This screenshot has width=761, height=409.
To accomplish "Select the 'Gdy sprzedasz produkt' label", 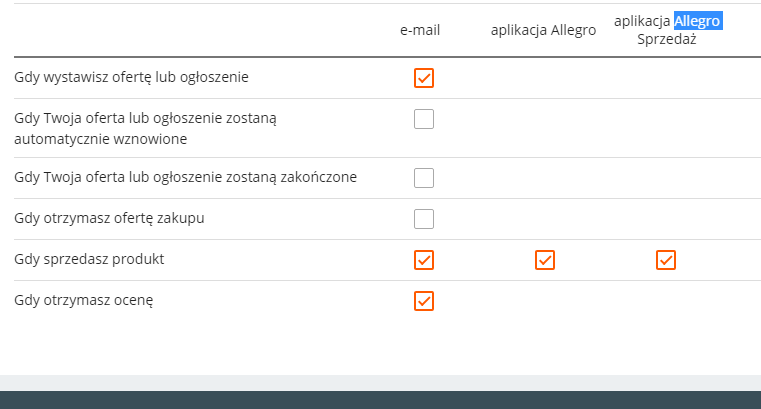I will pos(90,259).
